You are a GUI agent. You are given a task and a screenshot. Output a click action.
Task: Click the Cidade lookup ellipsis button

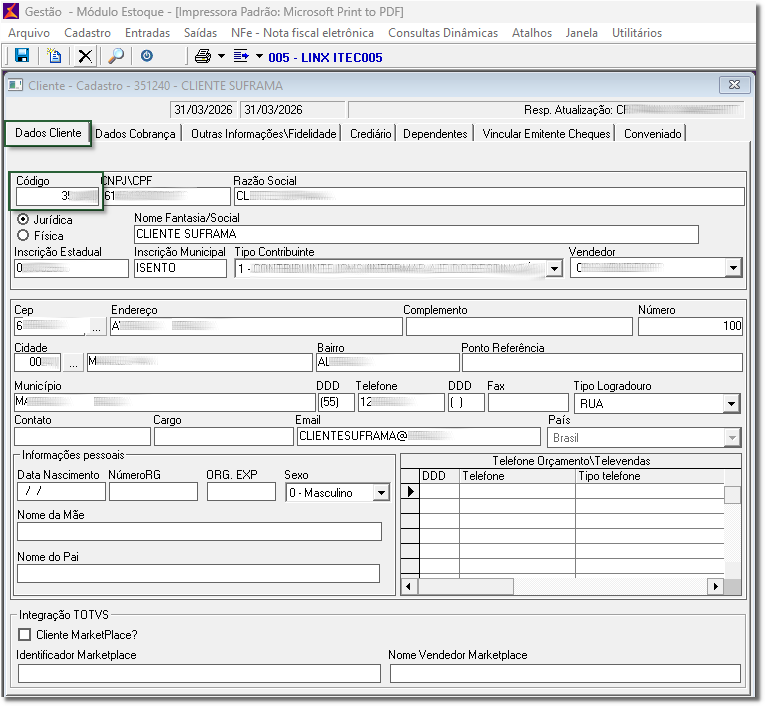tap(73, 362)
